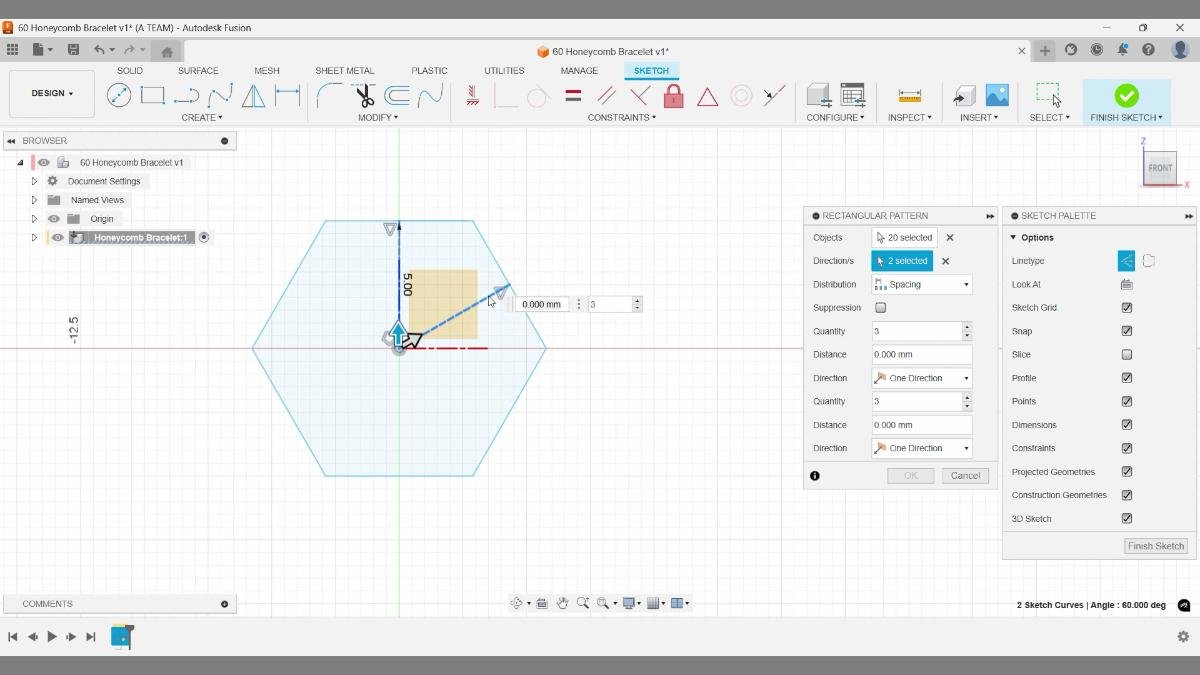Select the Equal constraint icon
1200x675 pixels.
pyautogui.click(x=573, y=96)
